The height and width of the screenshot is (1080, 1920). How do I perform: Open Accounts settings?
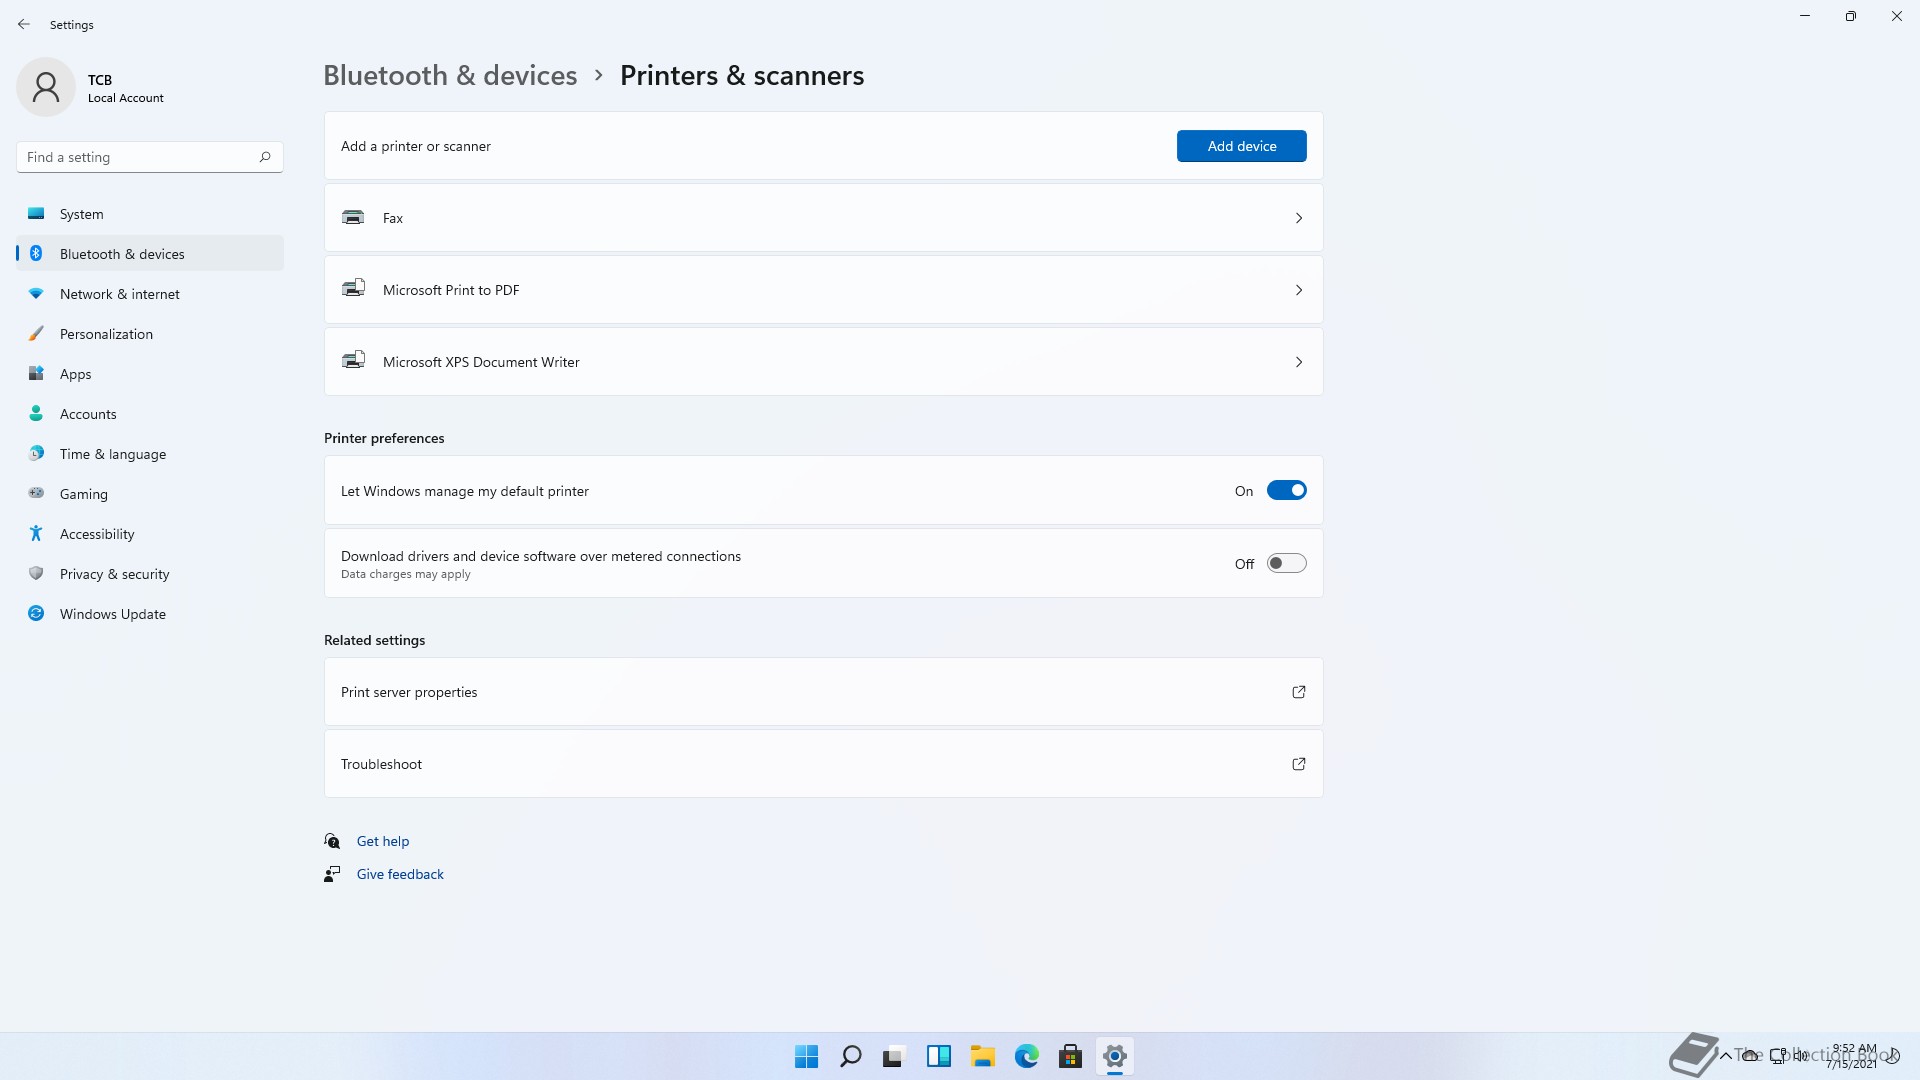(x=150, y=414)
